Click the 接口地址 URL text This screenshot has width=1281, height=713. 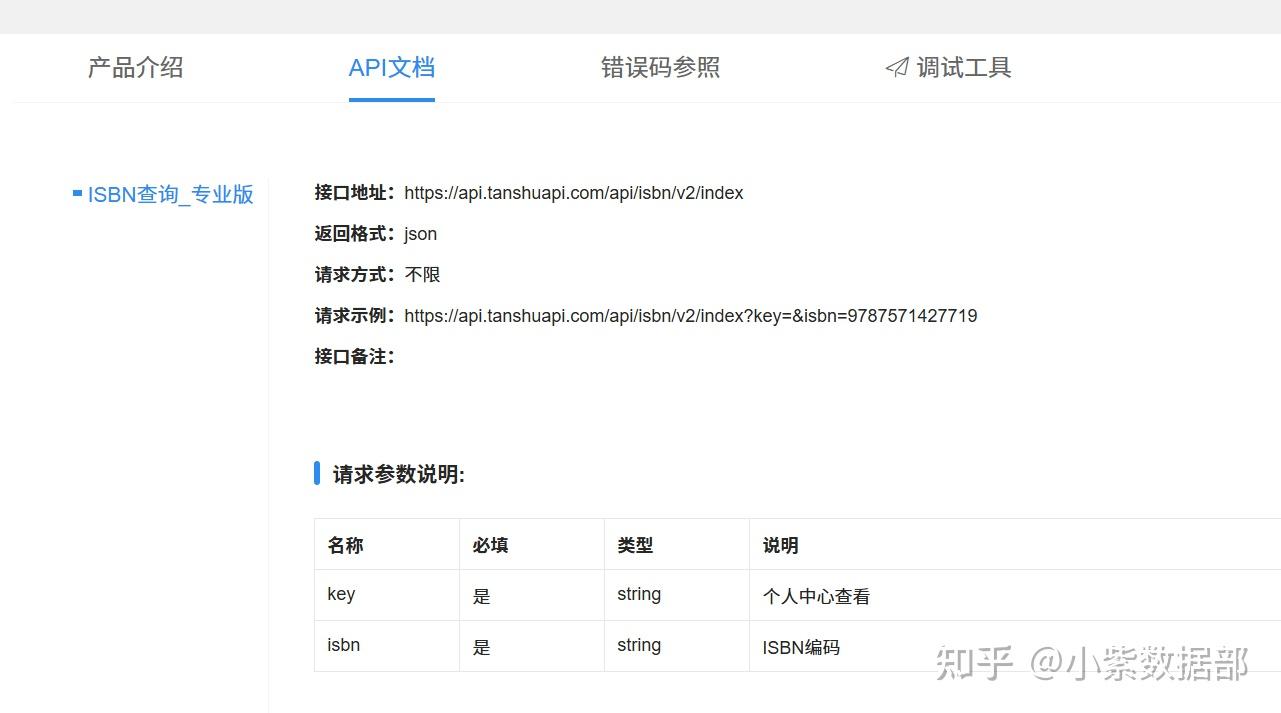click(574, 193)
